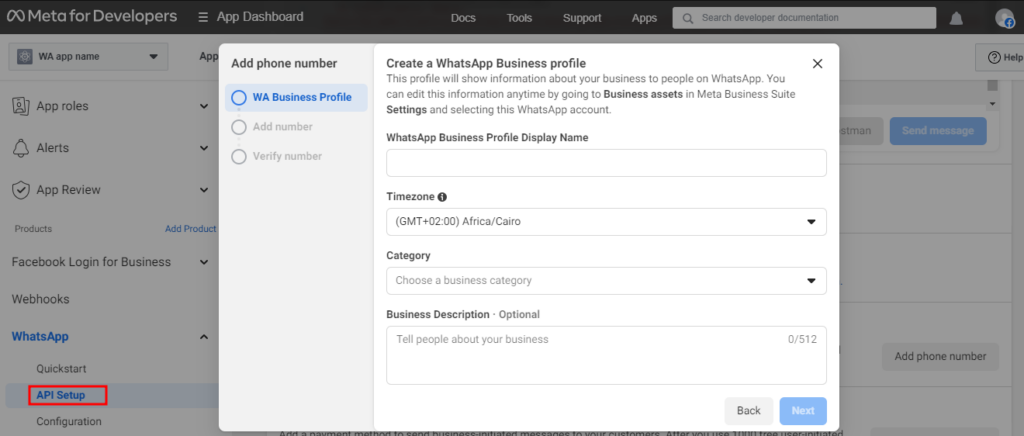Collapse the WhatsApp section chevron
This screenshot has height=436, width=1024.
pos(204,337)
